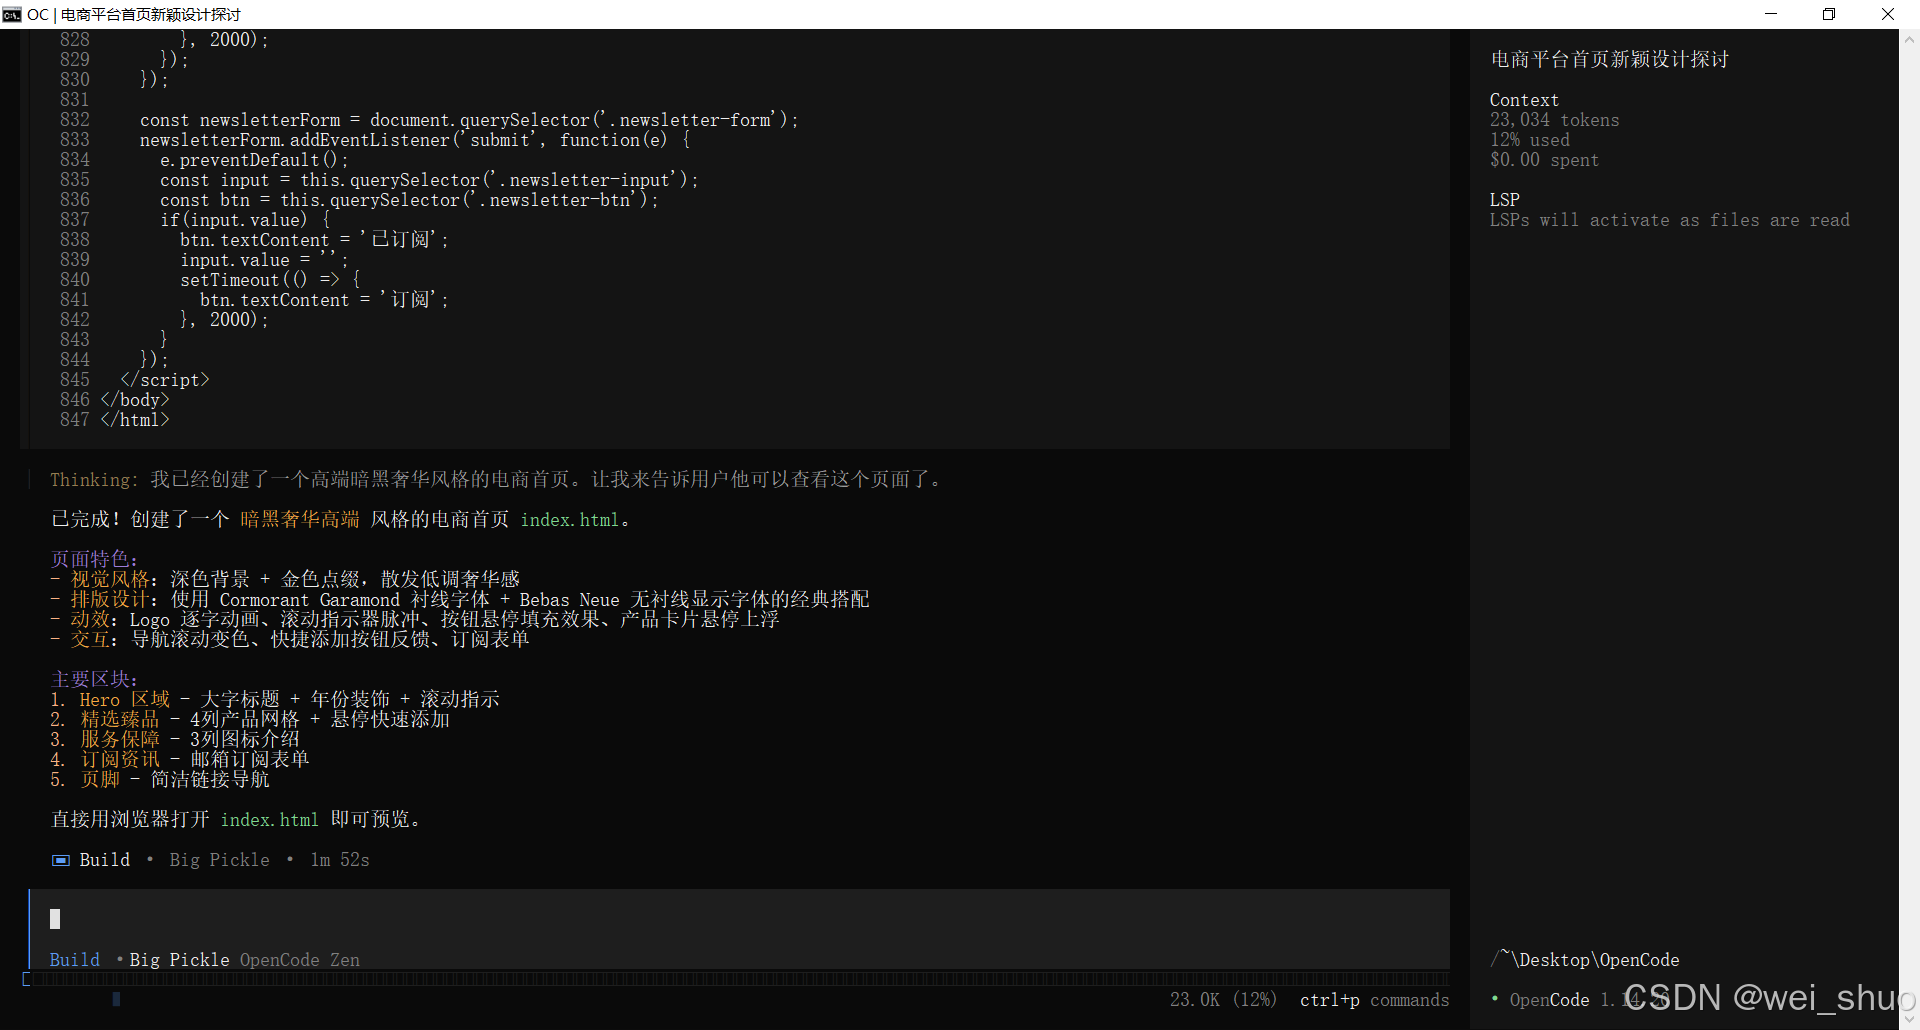
Task: Click the e.preventDefault() code line
Action: (x=254, y=160)
